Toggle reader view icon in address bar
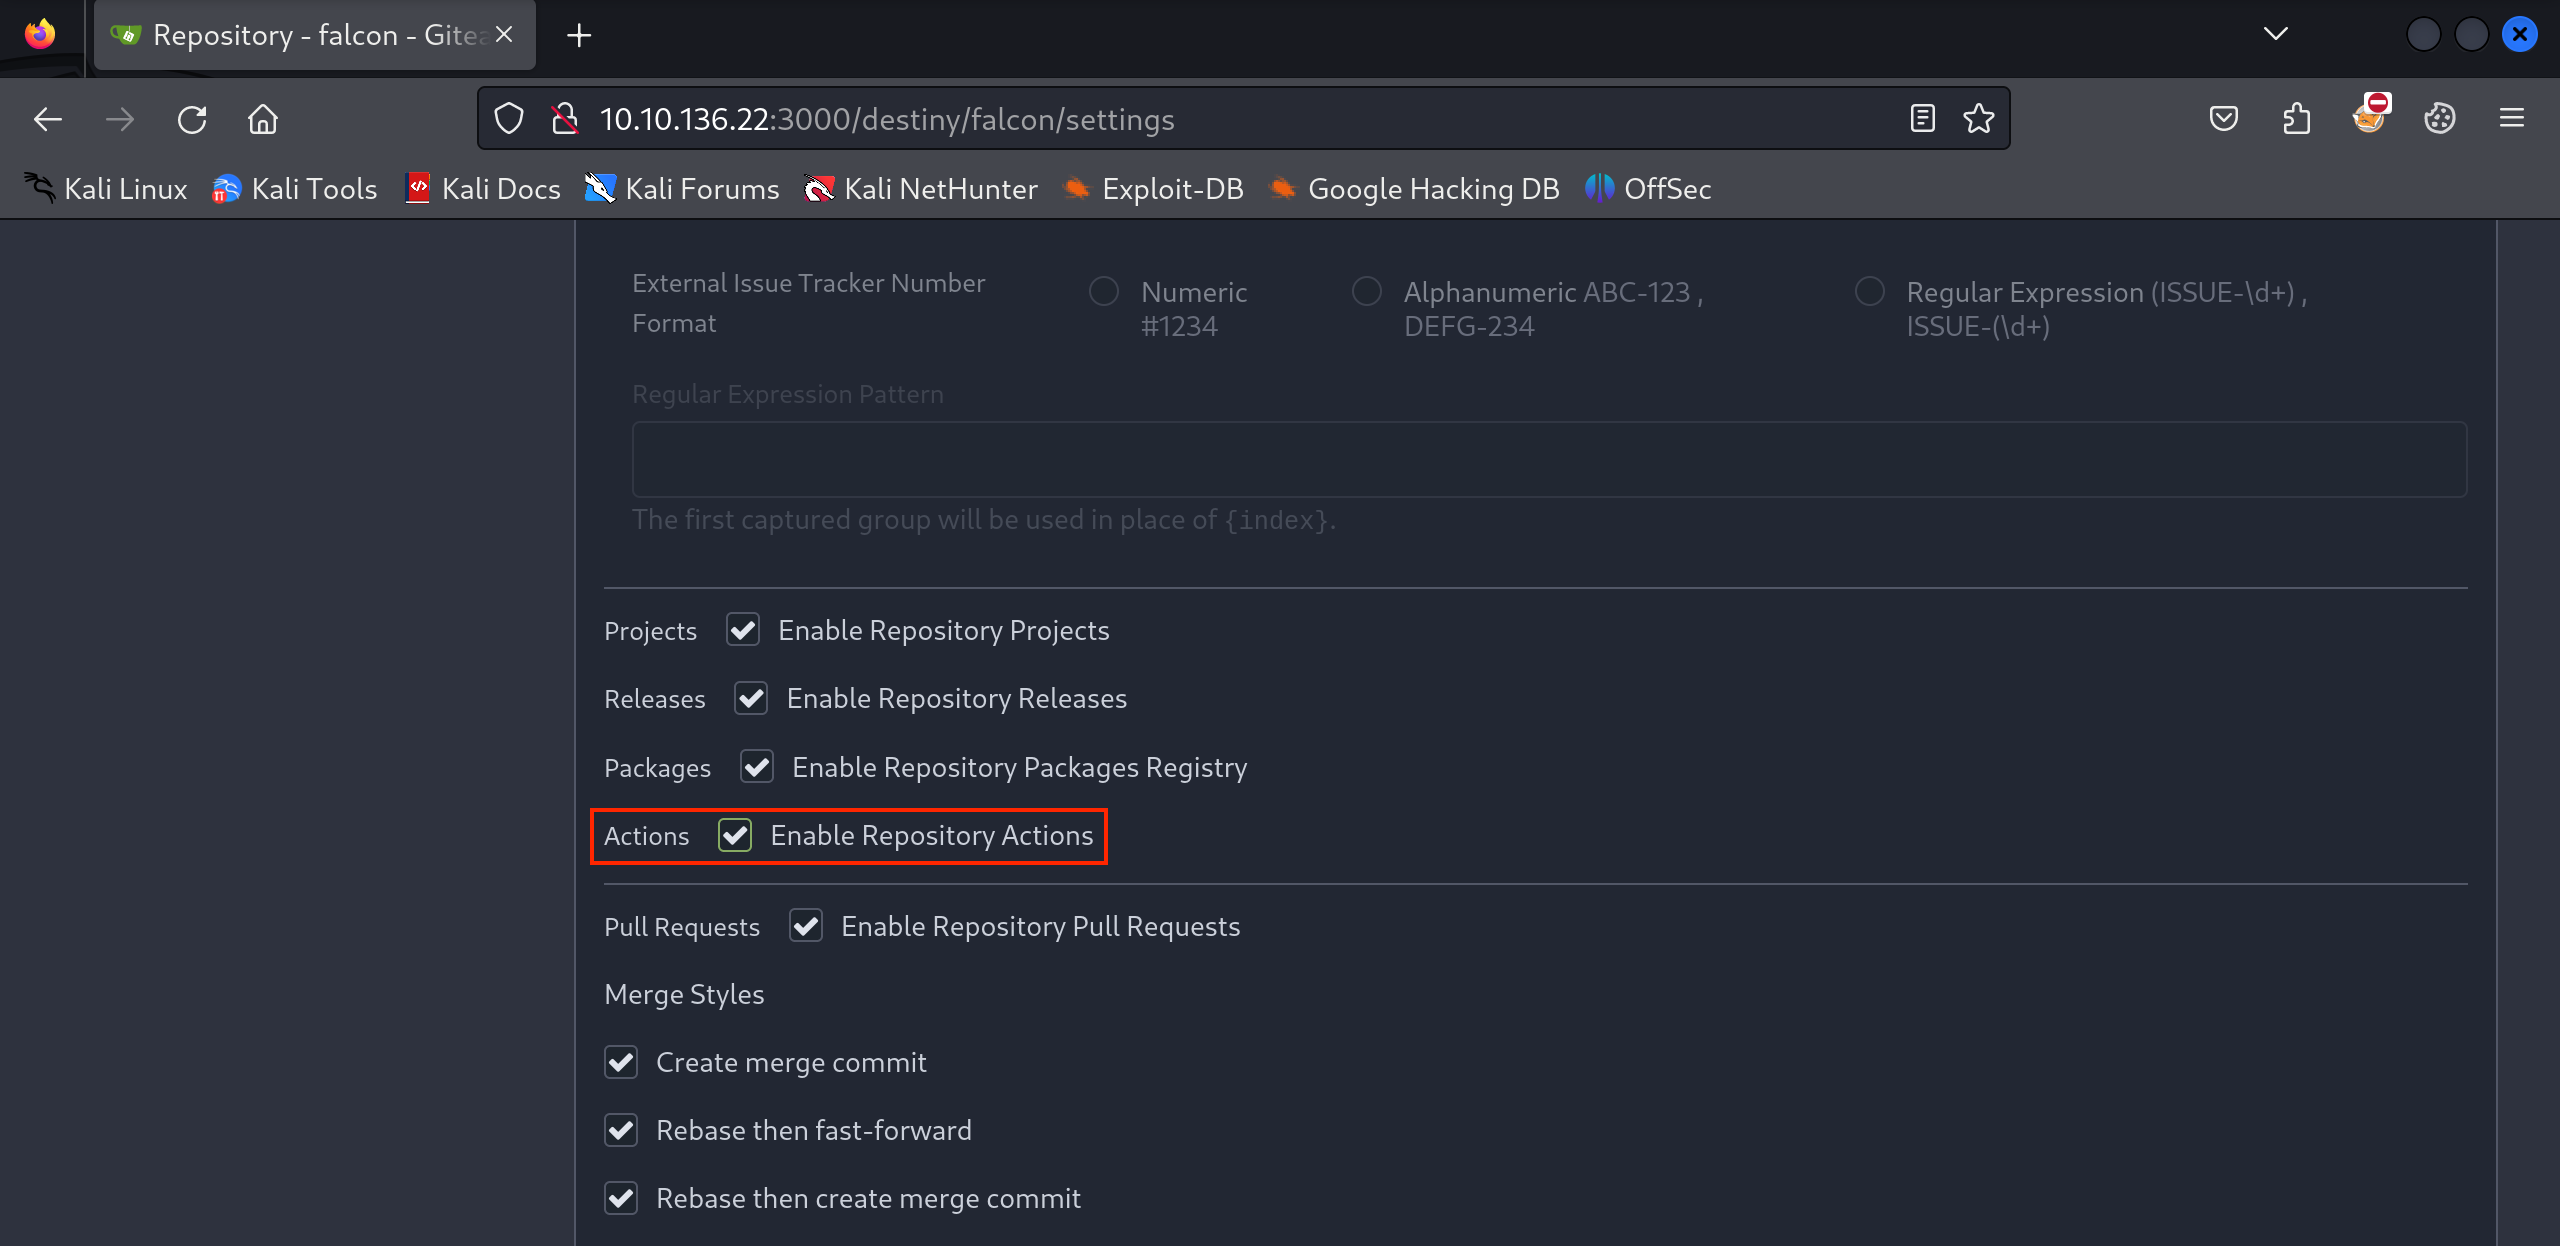 point(1922,119)
